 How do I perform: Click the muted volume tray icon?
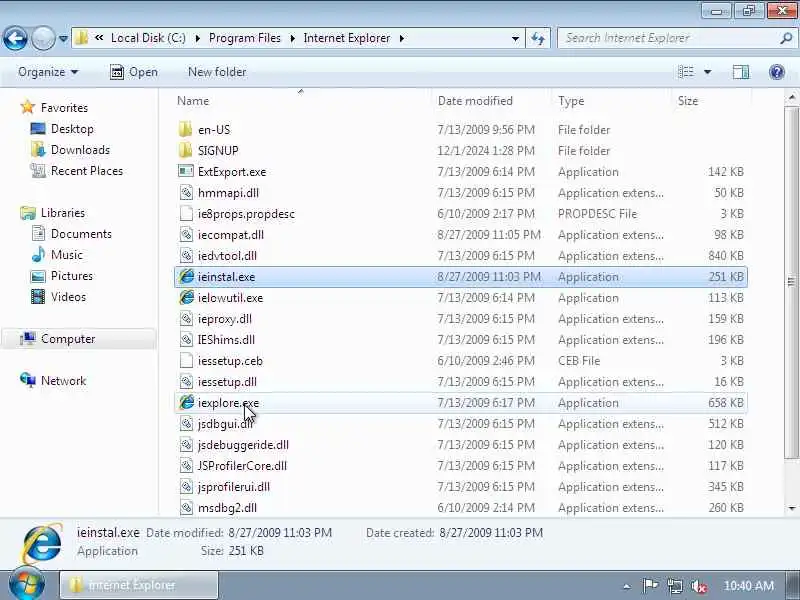[698, 586]
